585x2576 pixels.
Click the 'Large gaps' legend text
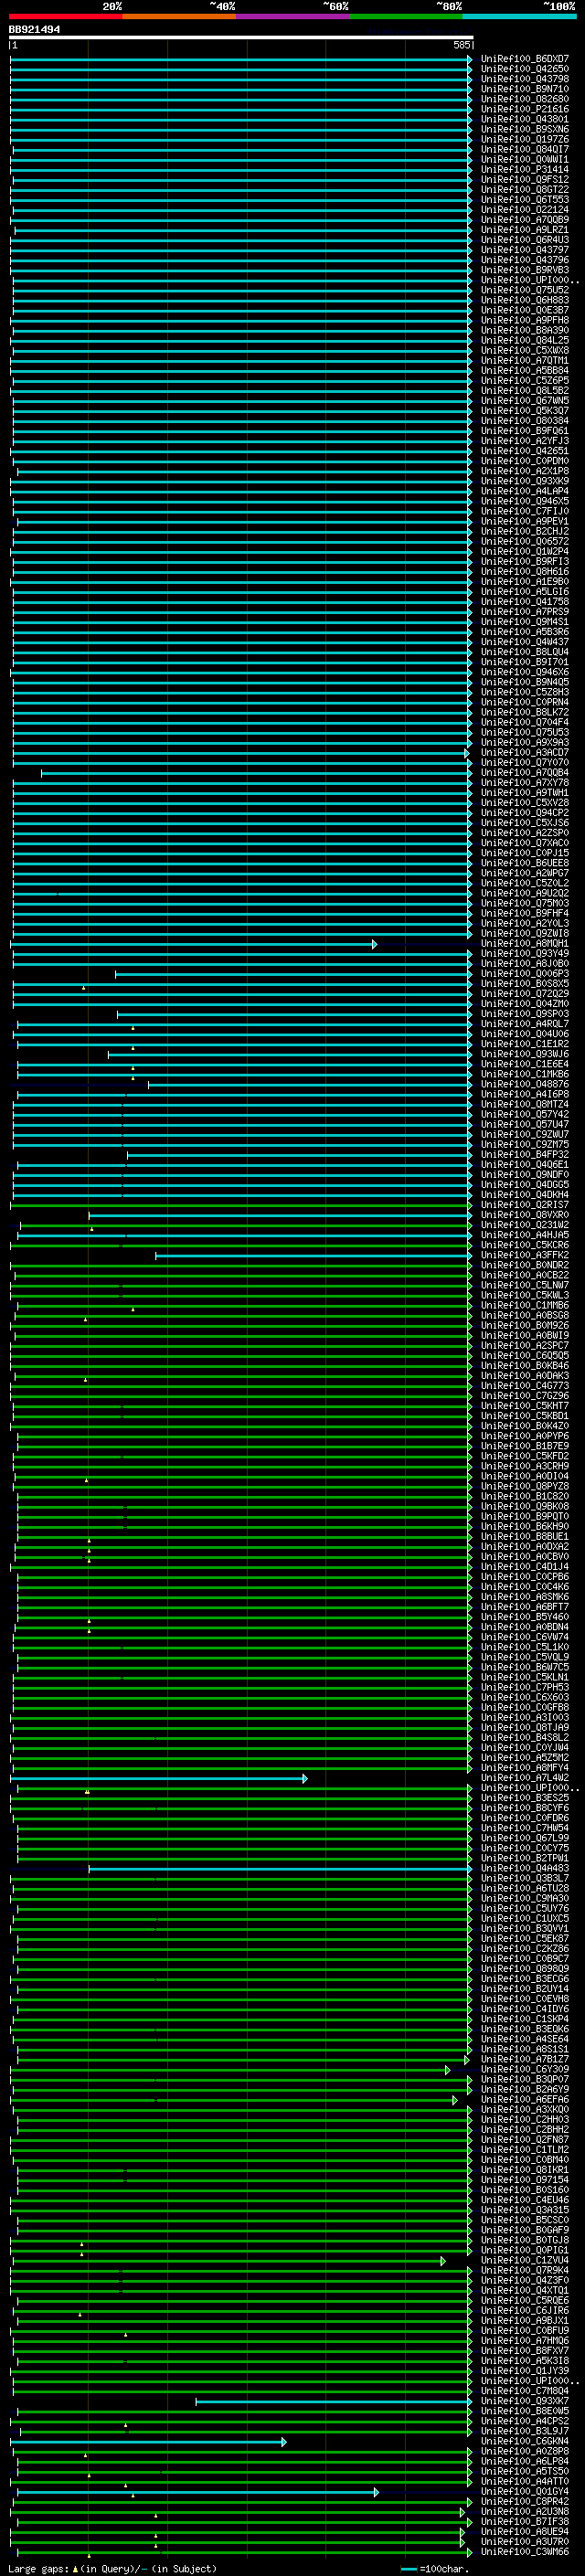click(x=38, y=2569)
